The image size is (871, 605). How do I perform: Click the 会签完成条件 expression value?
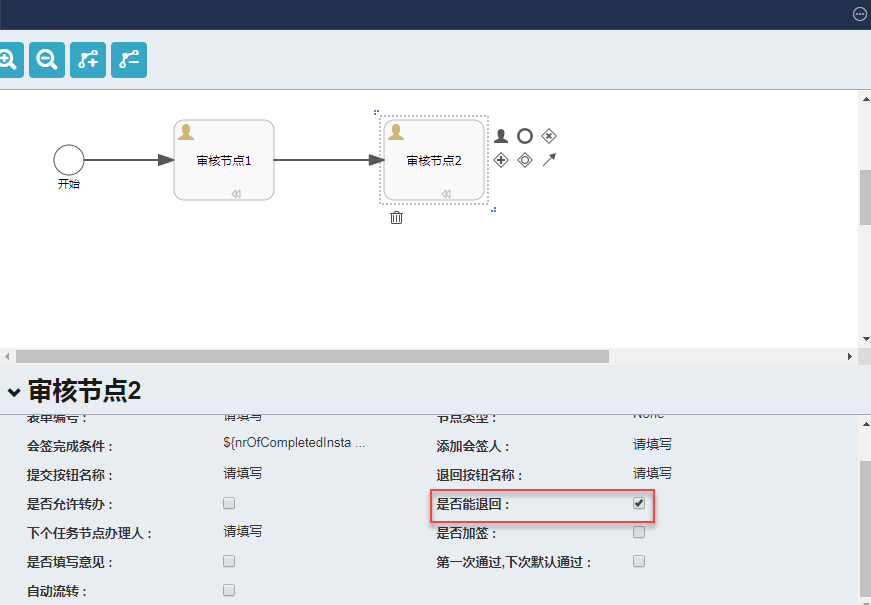coord(294,444)
